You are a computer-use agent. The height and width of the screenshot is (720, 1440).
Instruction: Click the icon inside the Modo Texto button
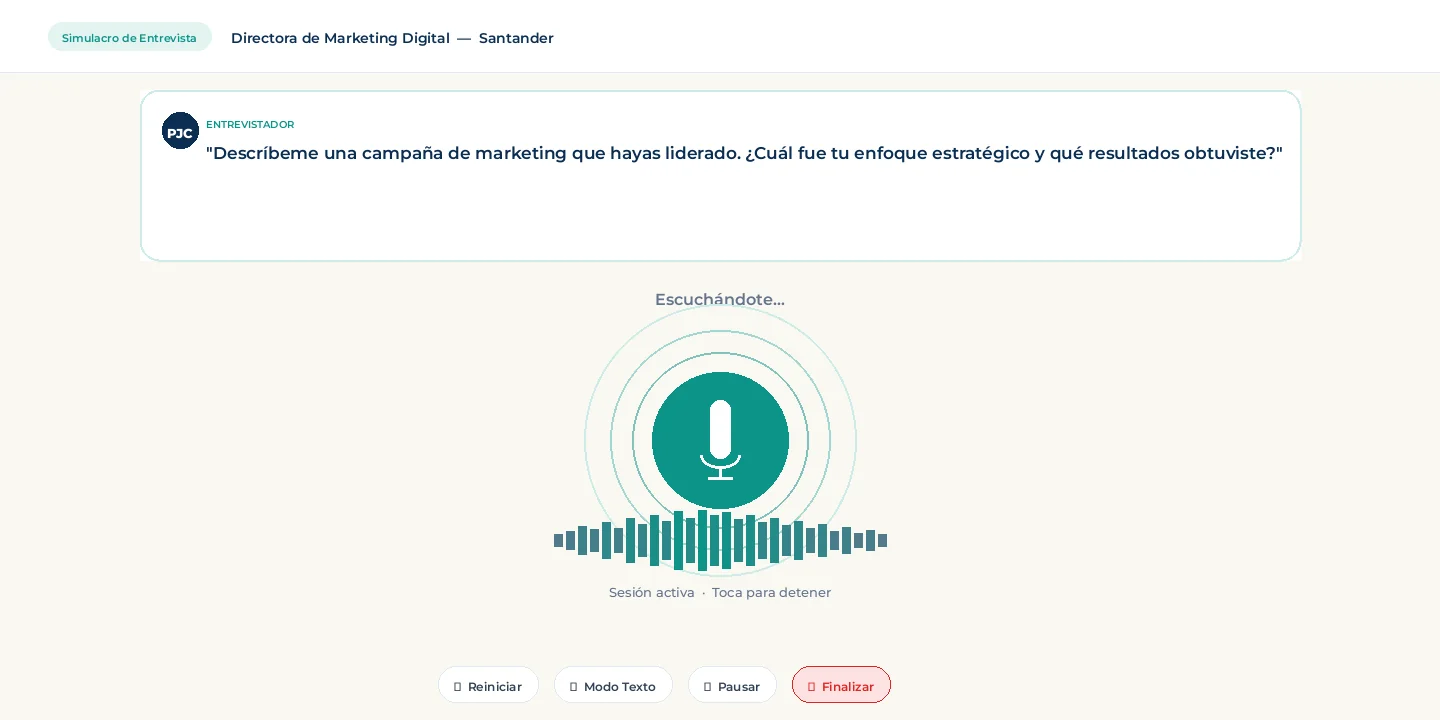point(573,687)
